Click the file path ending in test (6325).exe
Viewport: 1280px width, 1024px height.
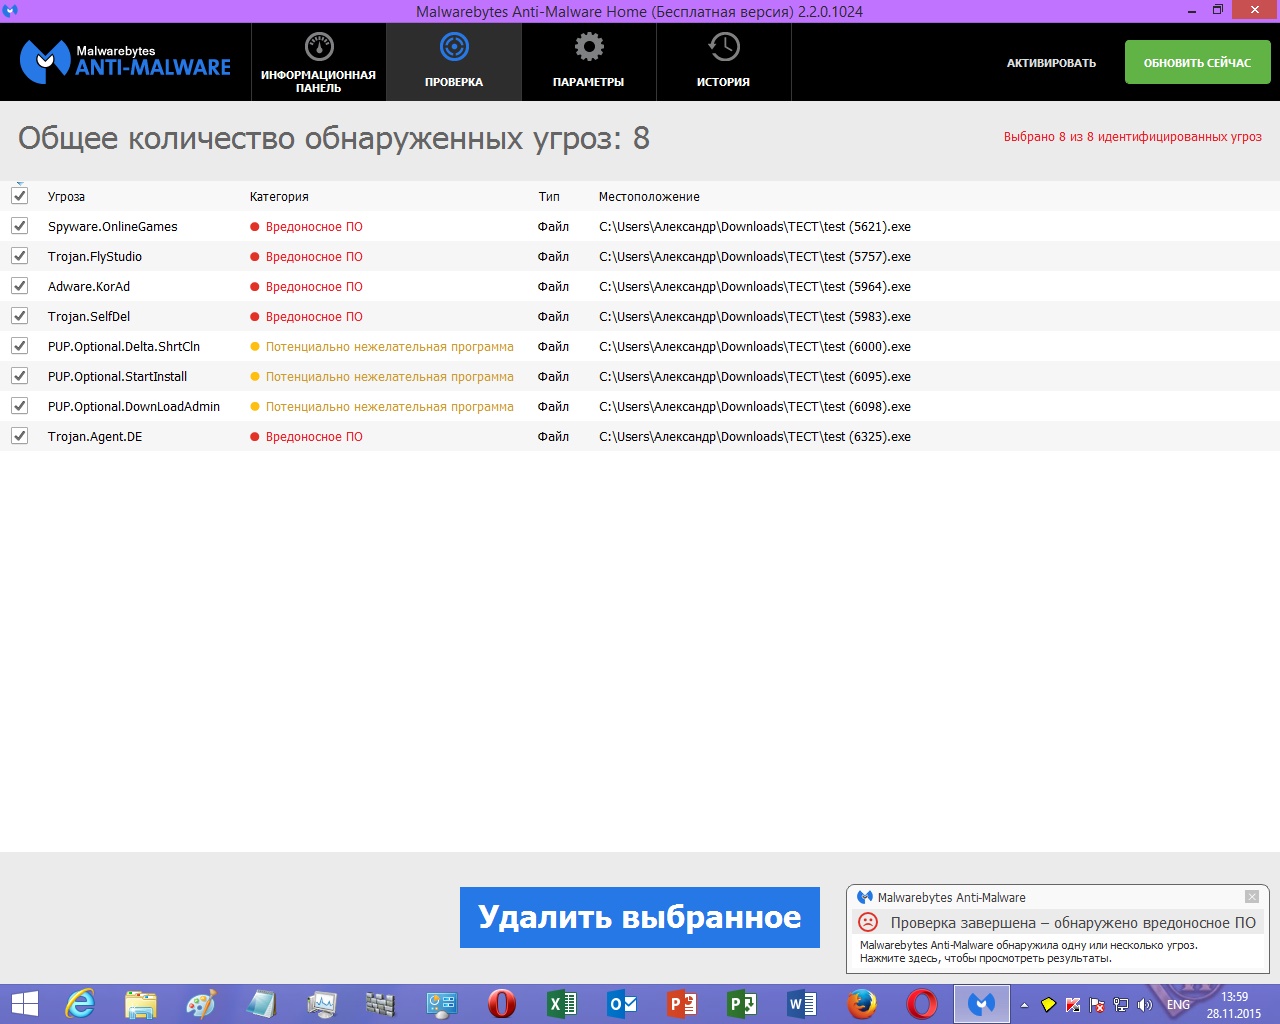[755, 437]
